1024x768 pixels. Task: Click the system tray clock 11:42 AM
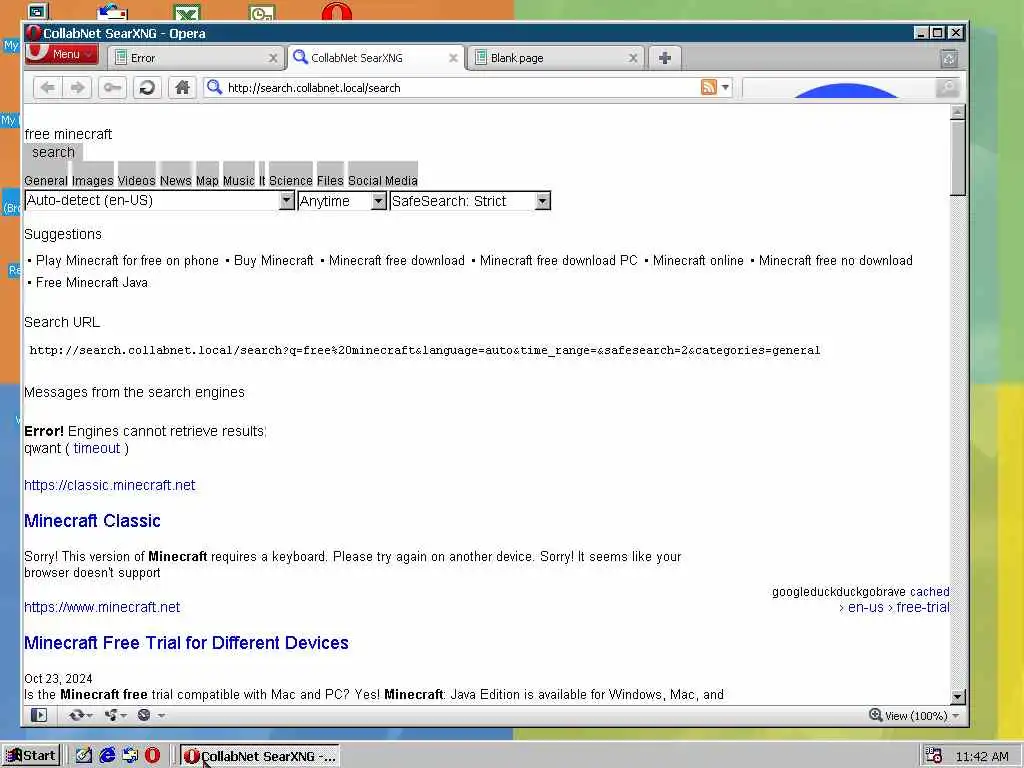click(x=982, y=757)
